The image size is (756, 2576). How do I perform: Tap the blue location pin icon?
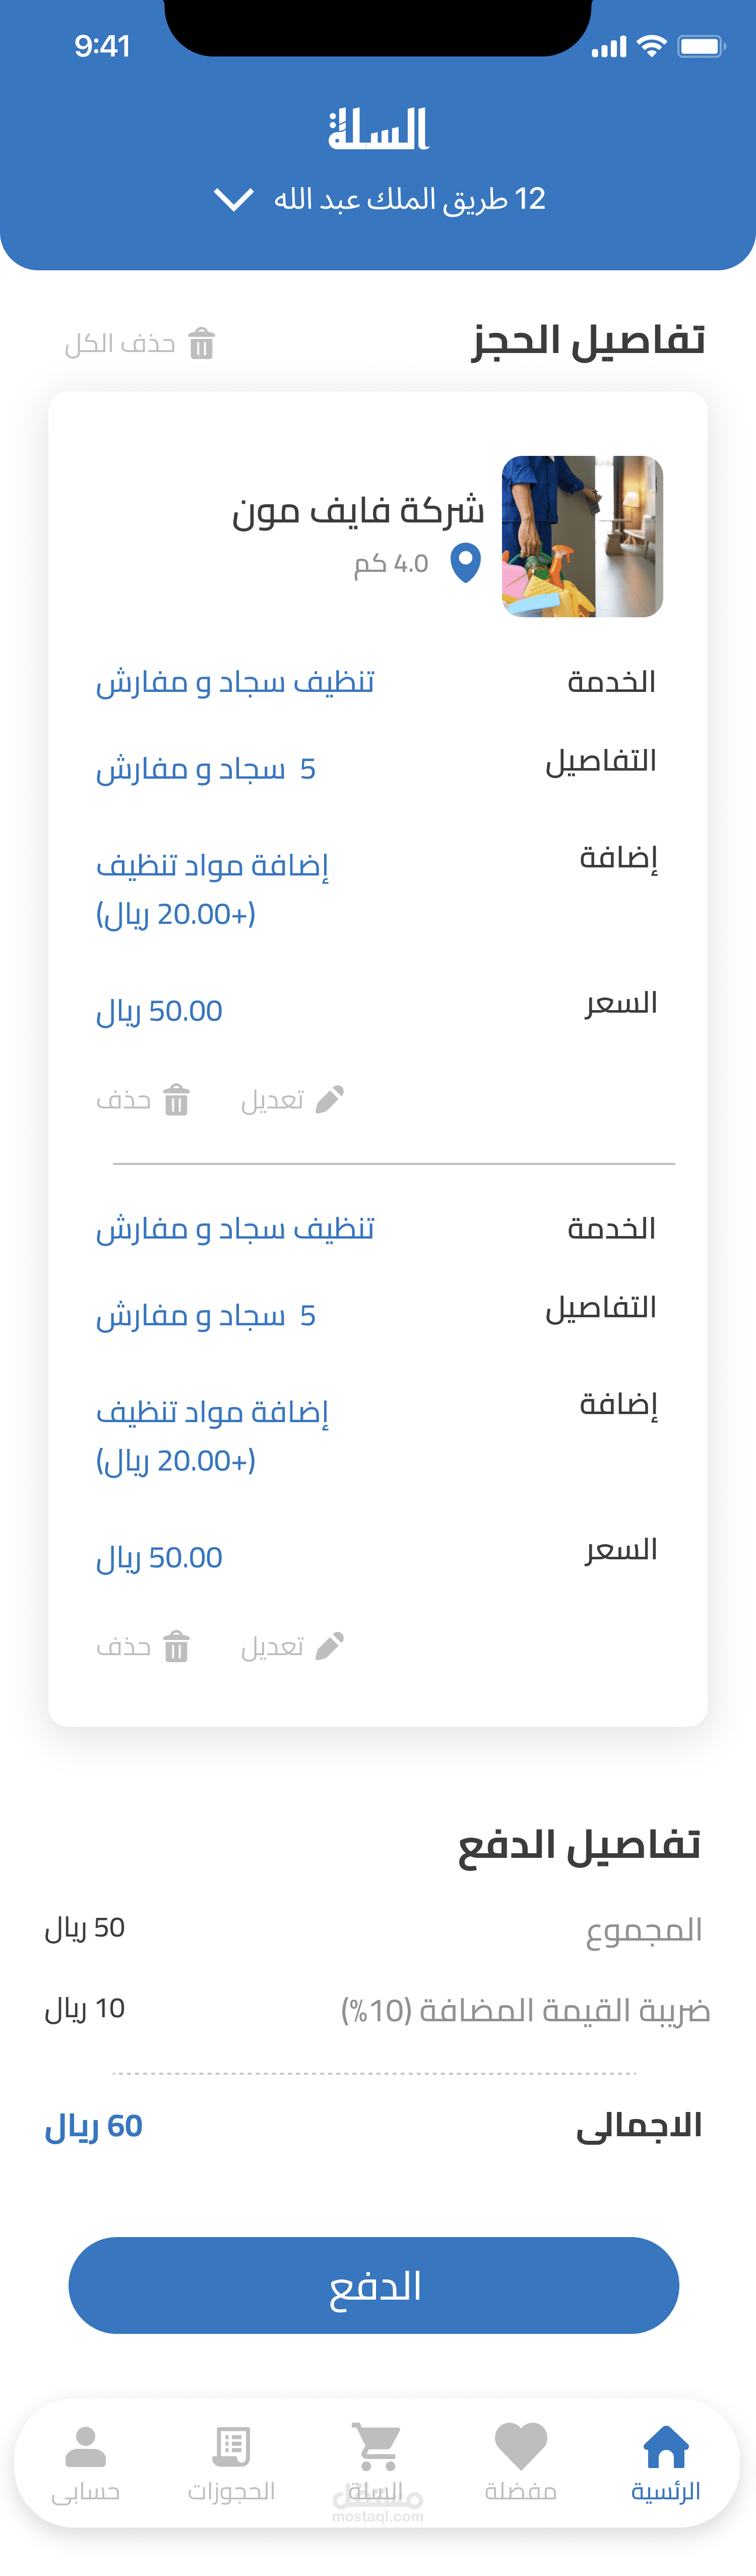click(465, 563)
